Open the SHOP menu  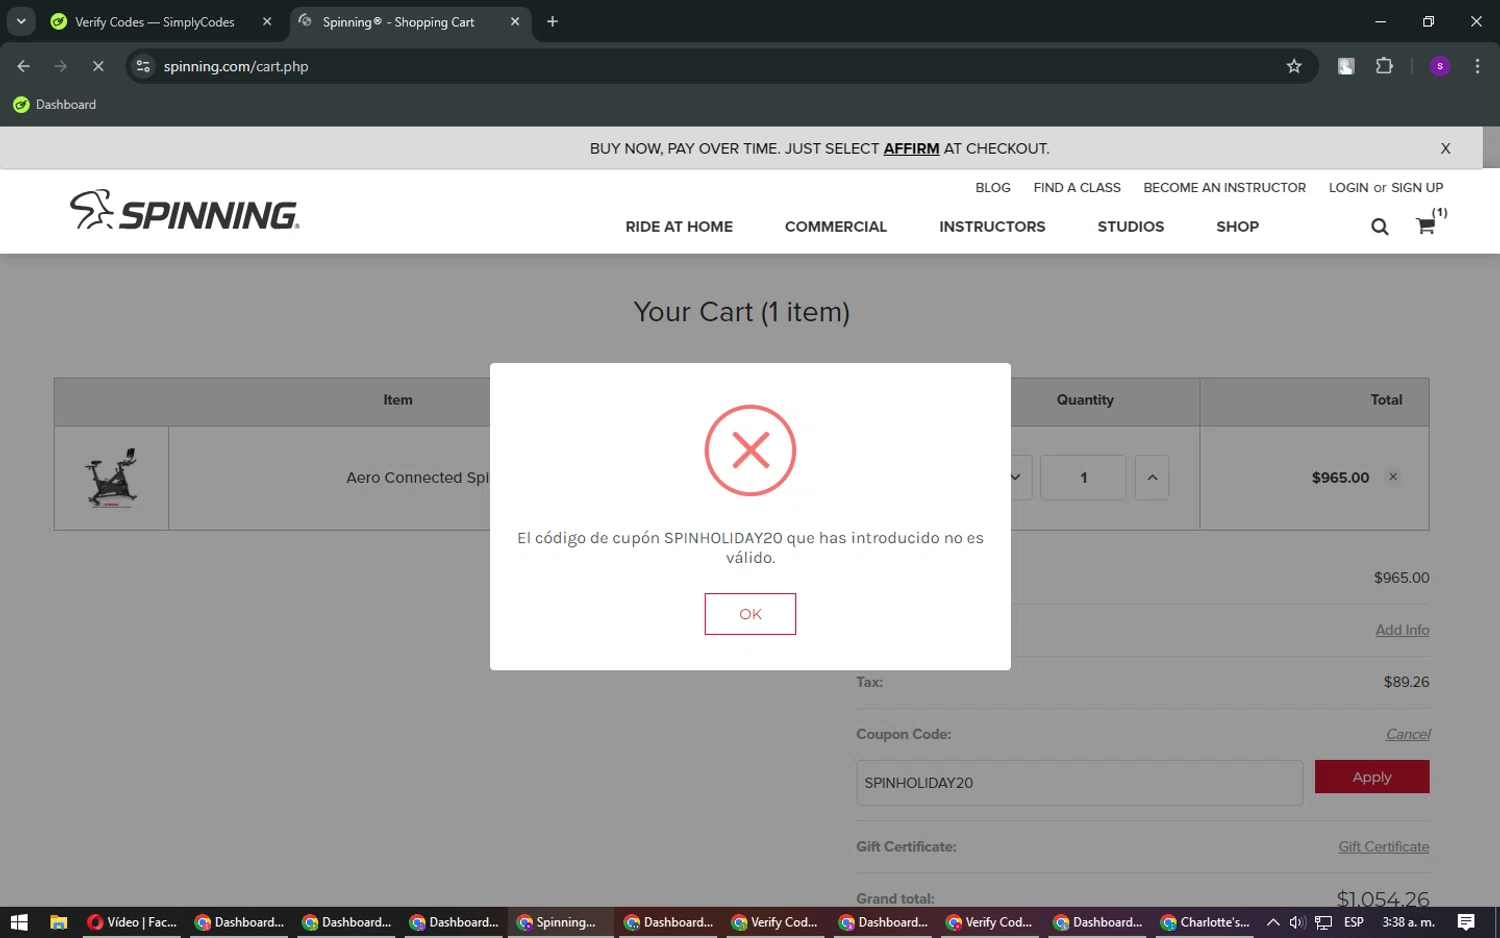coord(1237,227)
